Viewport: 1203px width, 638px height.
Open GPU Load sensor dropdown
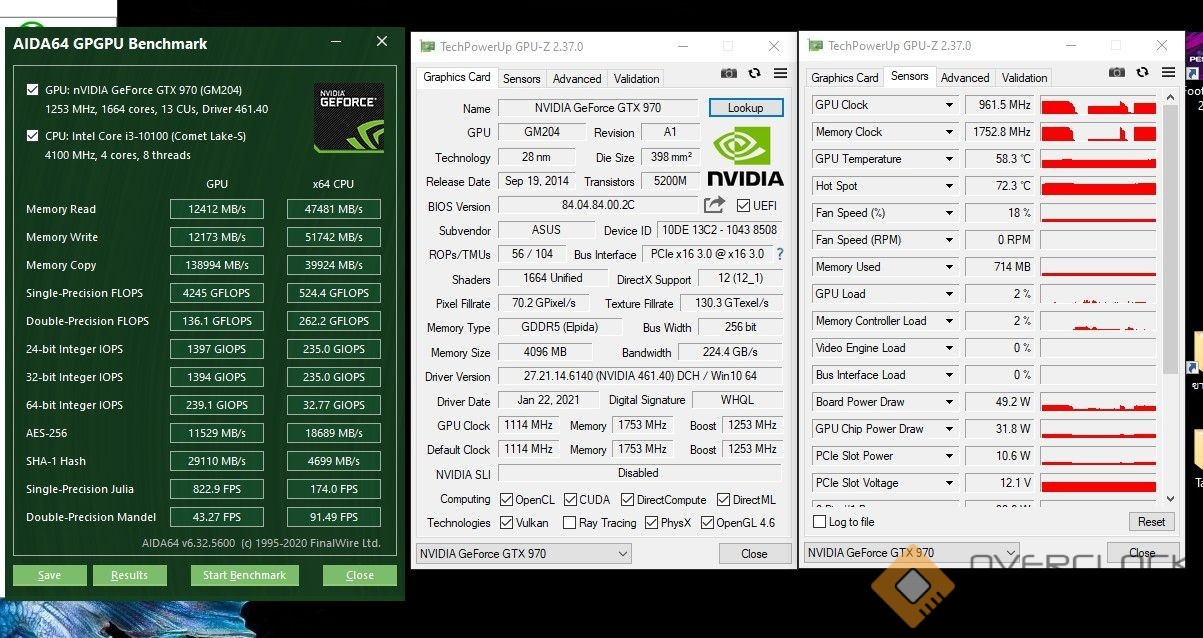949,294
